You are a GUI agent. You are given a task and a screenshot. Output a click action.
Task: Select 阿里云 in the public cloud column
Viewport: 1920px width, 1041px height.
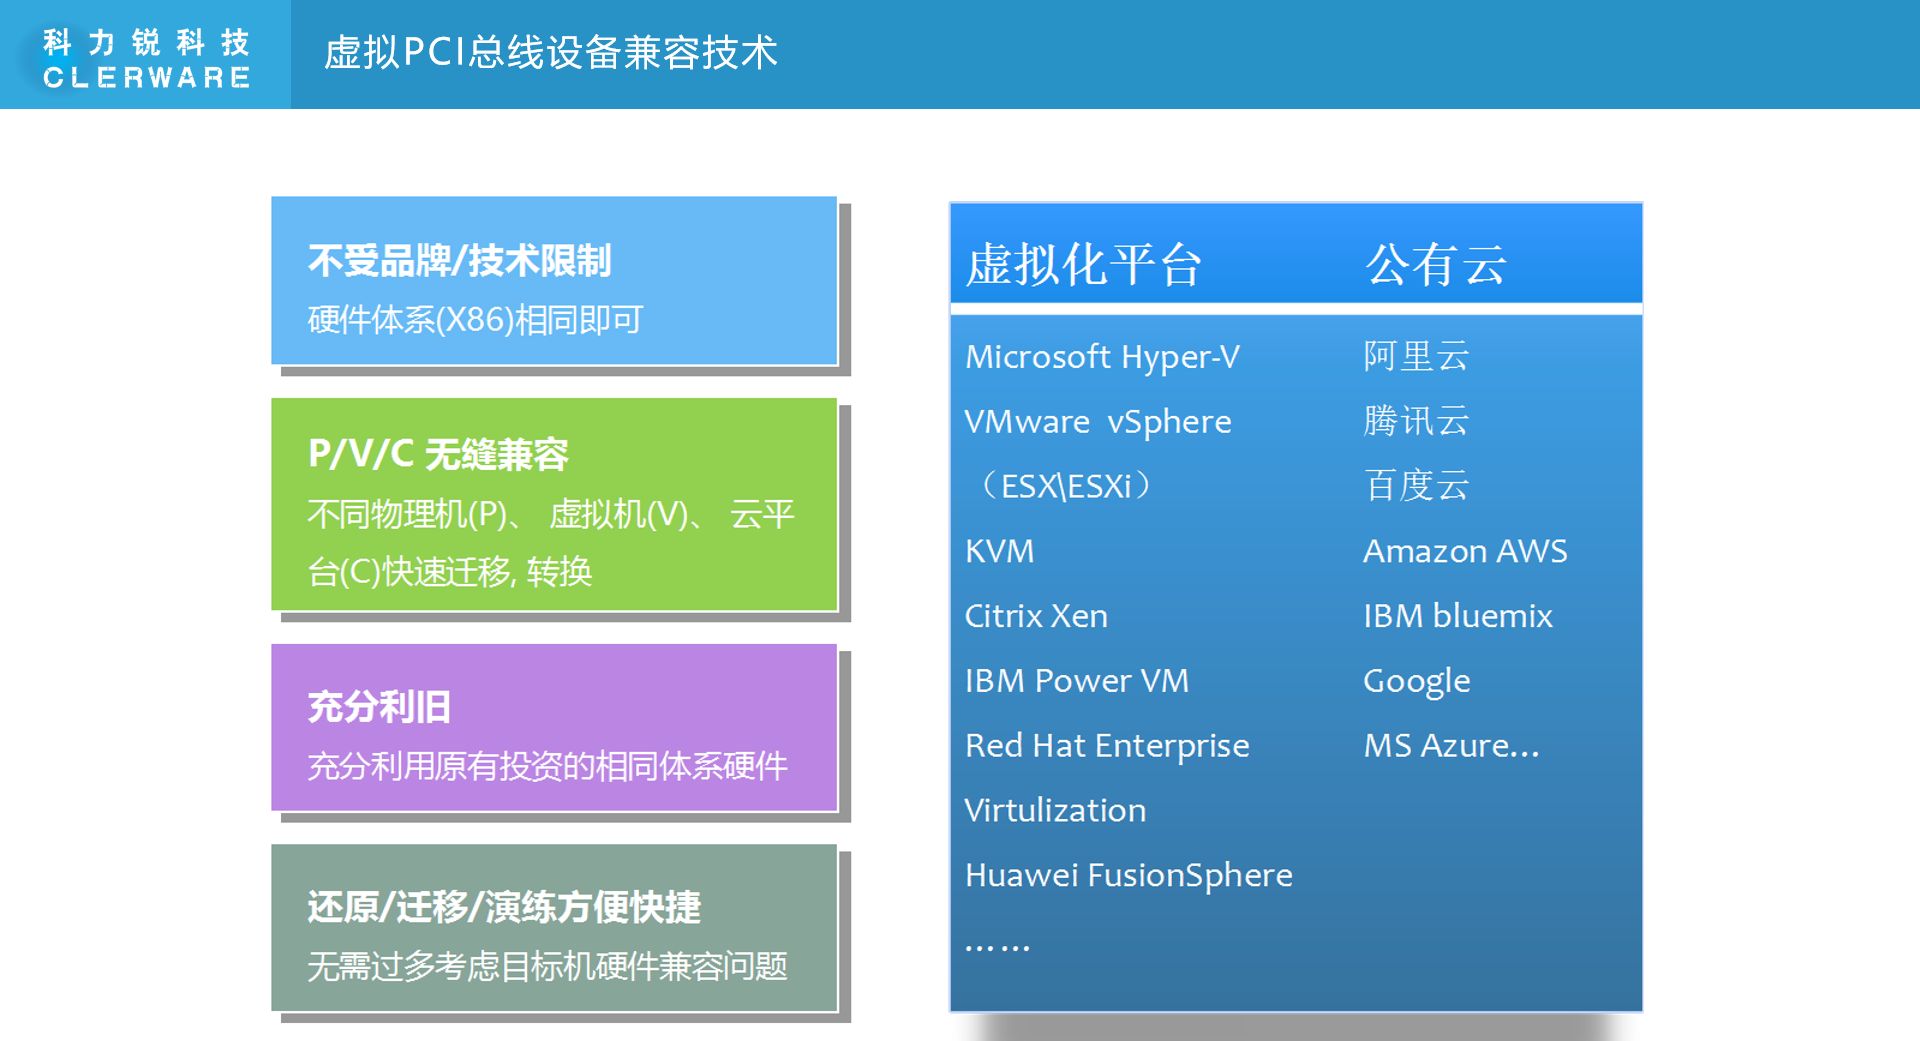coord(1416,357)
